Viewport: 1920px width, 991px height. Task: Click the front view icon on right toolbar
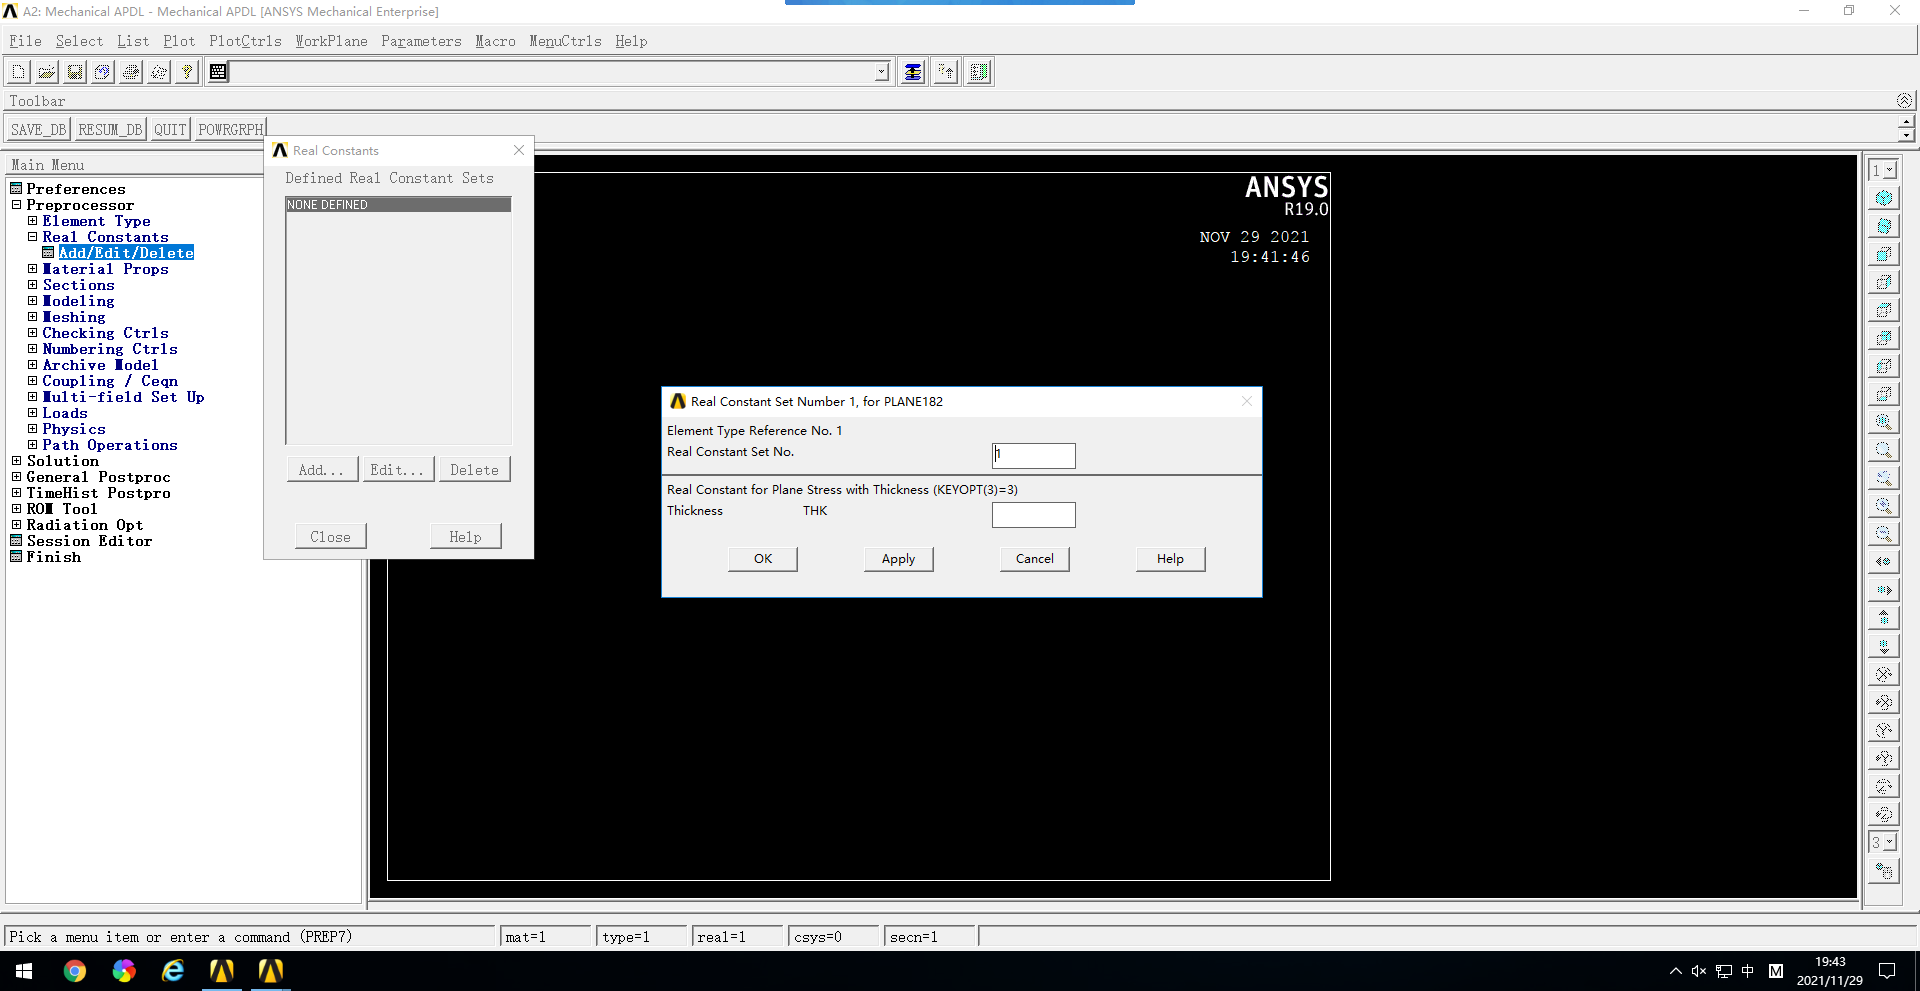point(1886,254)
